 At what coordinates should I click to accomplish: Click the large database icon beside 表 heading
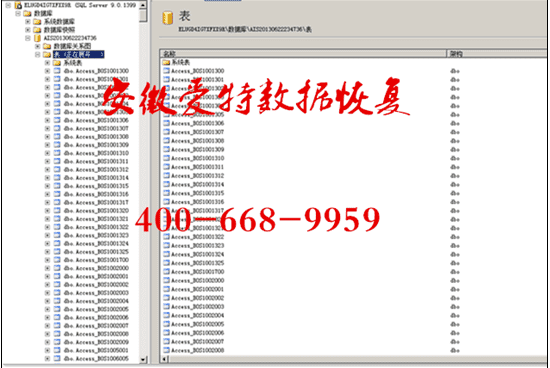pyautogui.click(x=168, y=18)
